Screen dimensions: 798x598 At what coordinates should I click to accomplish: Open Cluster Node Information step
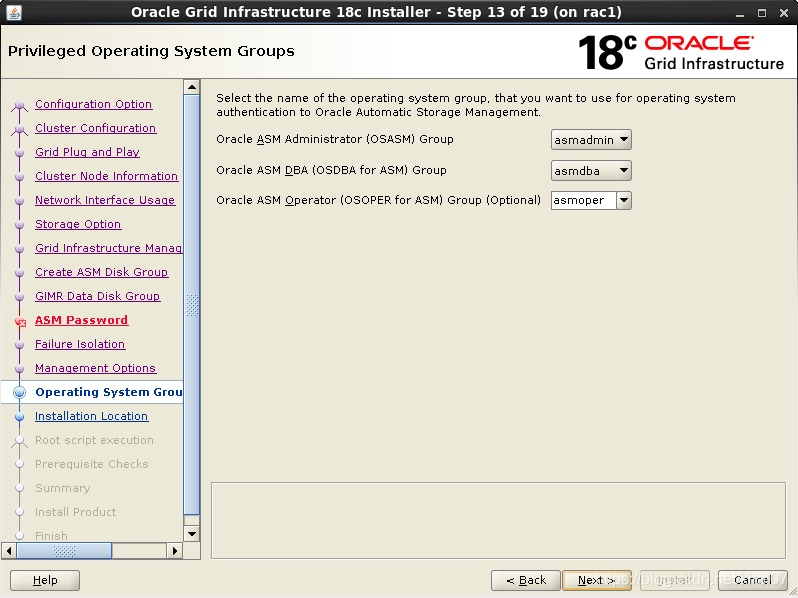click(106, 176)
